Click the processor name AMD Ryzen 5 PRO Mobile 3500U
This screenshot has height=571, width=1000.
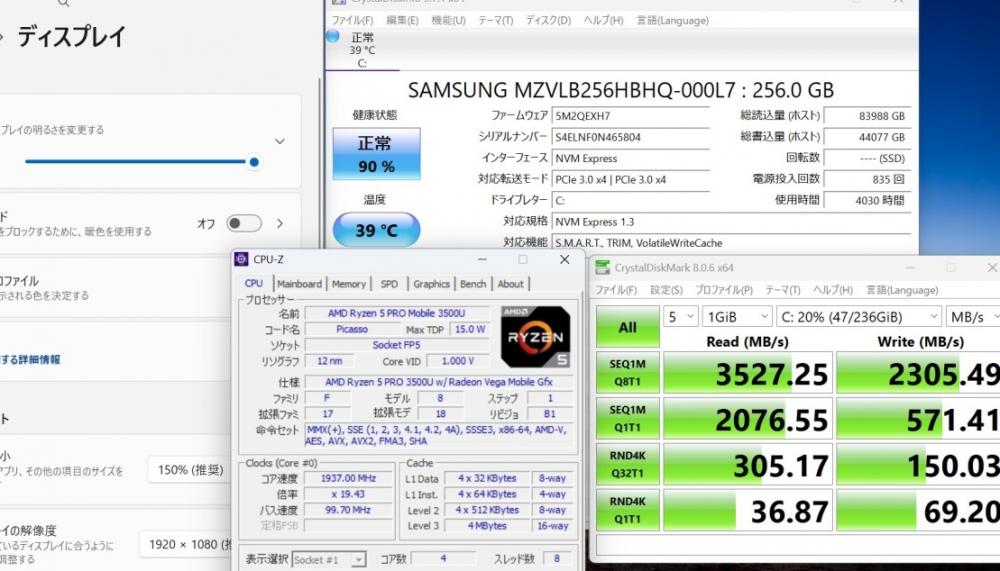pos(397,313)
